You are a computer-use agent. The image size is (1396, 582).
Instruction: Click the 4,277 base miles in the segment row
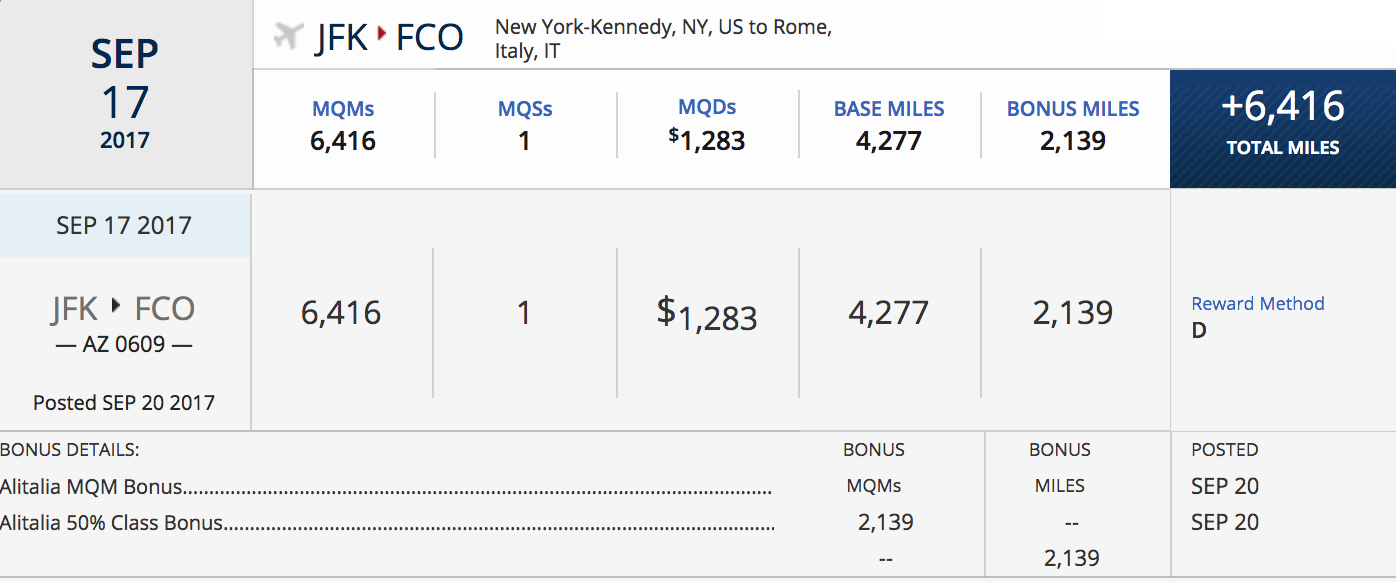pyautogui.click(x=889, y=313)
